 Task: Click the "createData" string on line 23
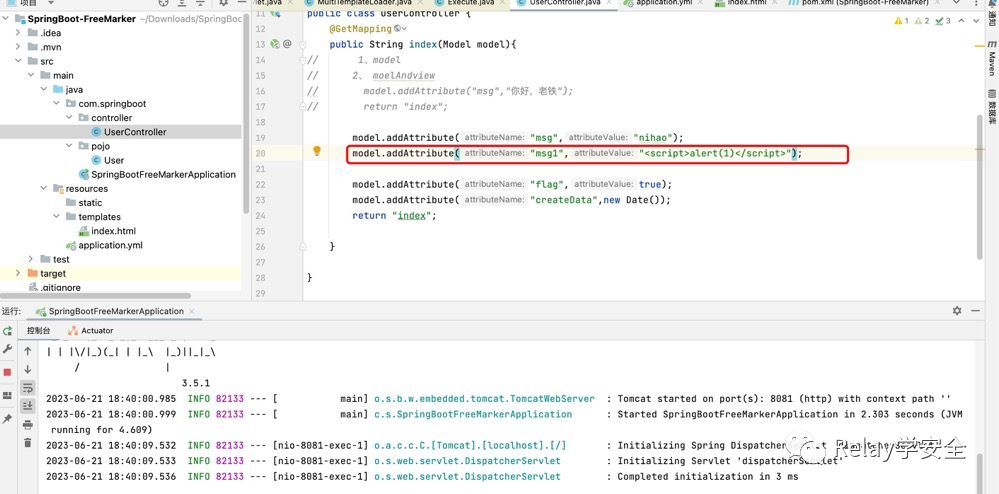point(566,200)
